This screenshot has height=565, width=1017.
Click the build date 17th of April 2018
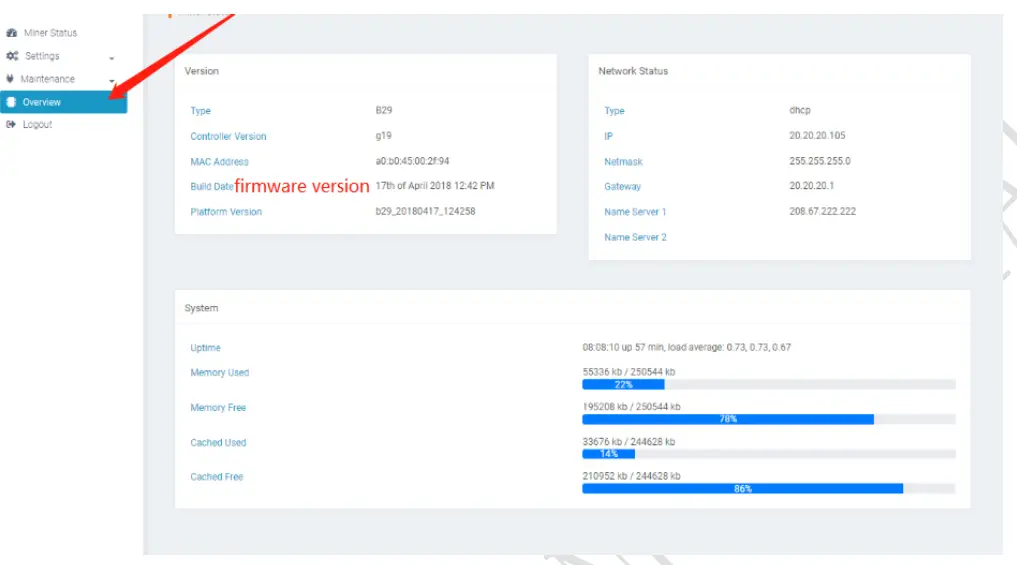click(x=435, y=186)
